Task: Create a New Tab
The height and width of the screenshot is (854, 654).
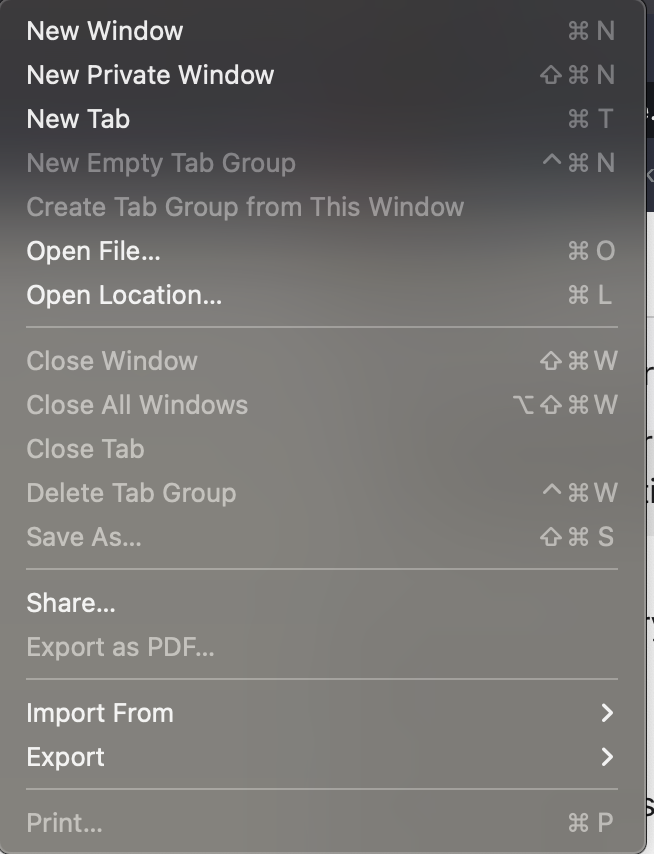Action: [x=77, y=119]
